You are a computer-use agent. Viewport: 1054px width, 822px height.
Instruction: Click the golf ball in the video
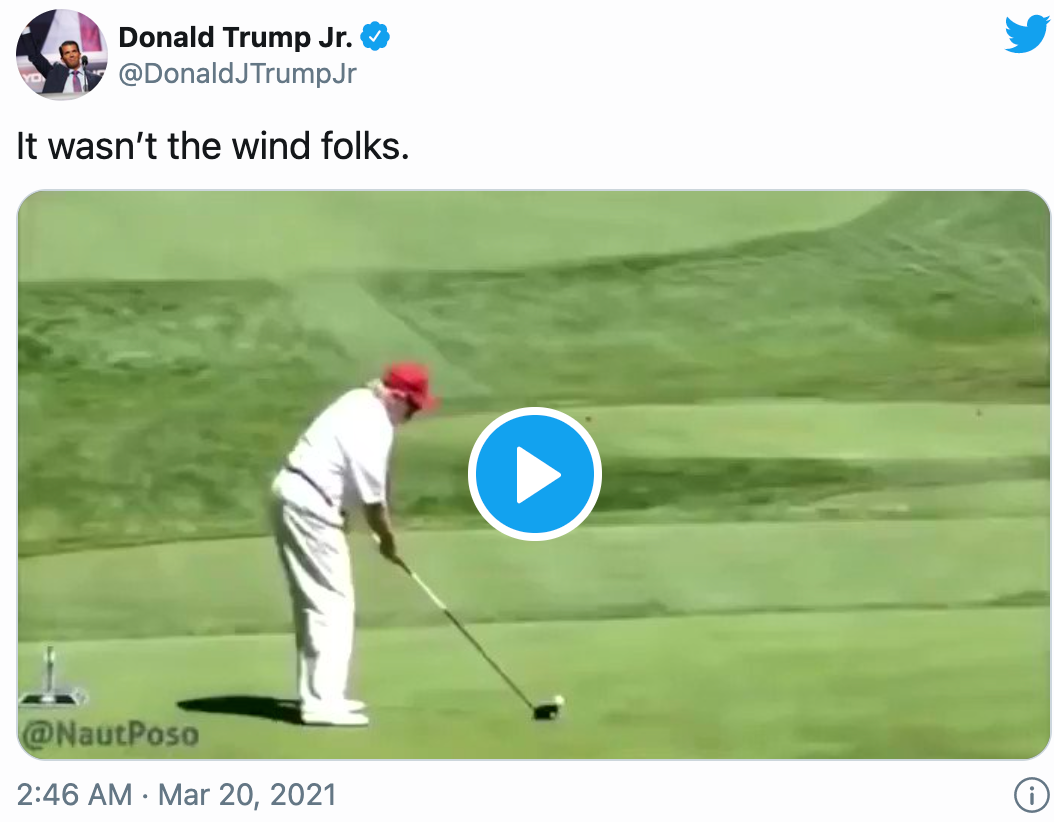pos(559,700)
